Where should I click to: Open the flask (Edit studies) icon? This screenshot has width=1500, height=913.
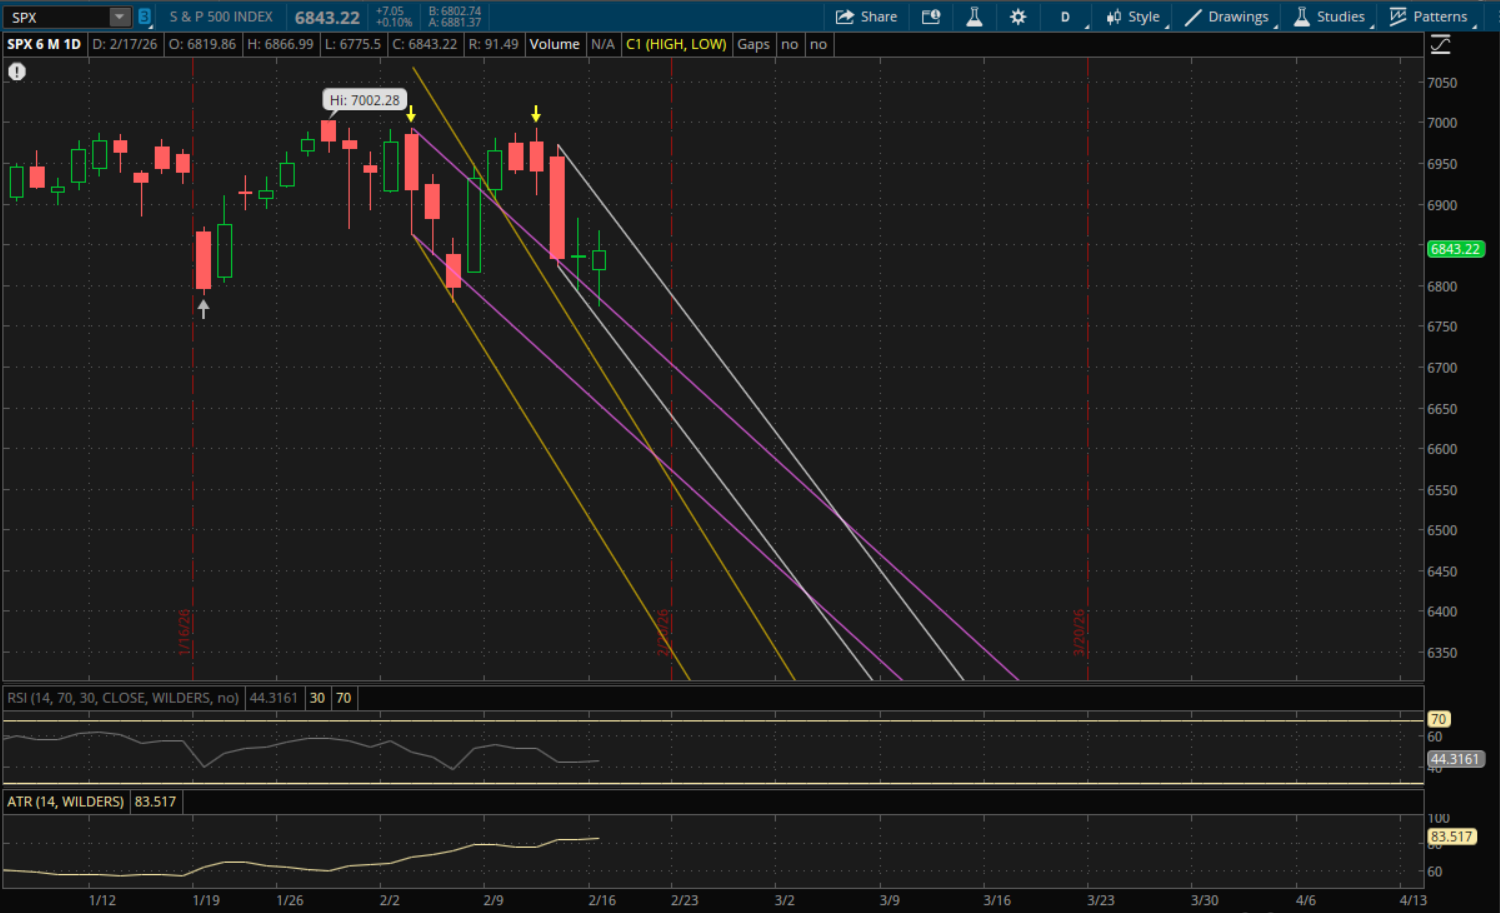974,17
